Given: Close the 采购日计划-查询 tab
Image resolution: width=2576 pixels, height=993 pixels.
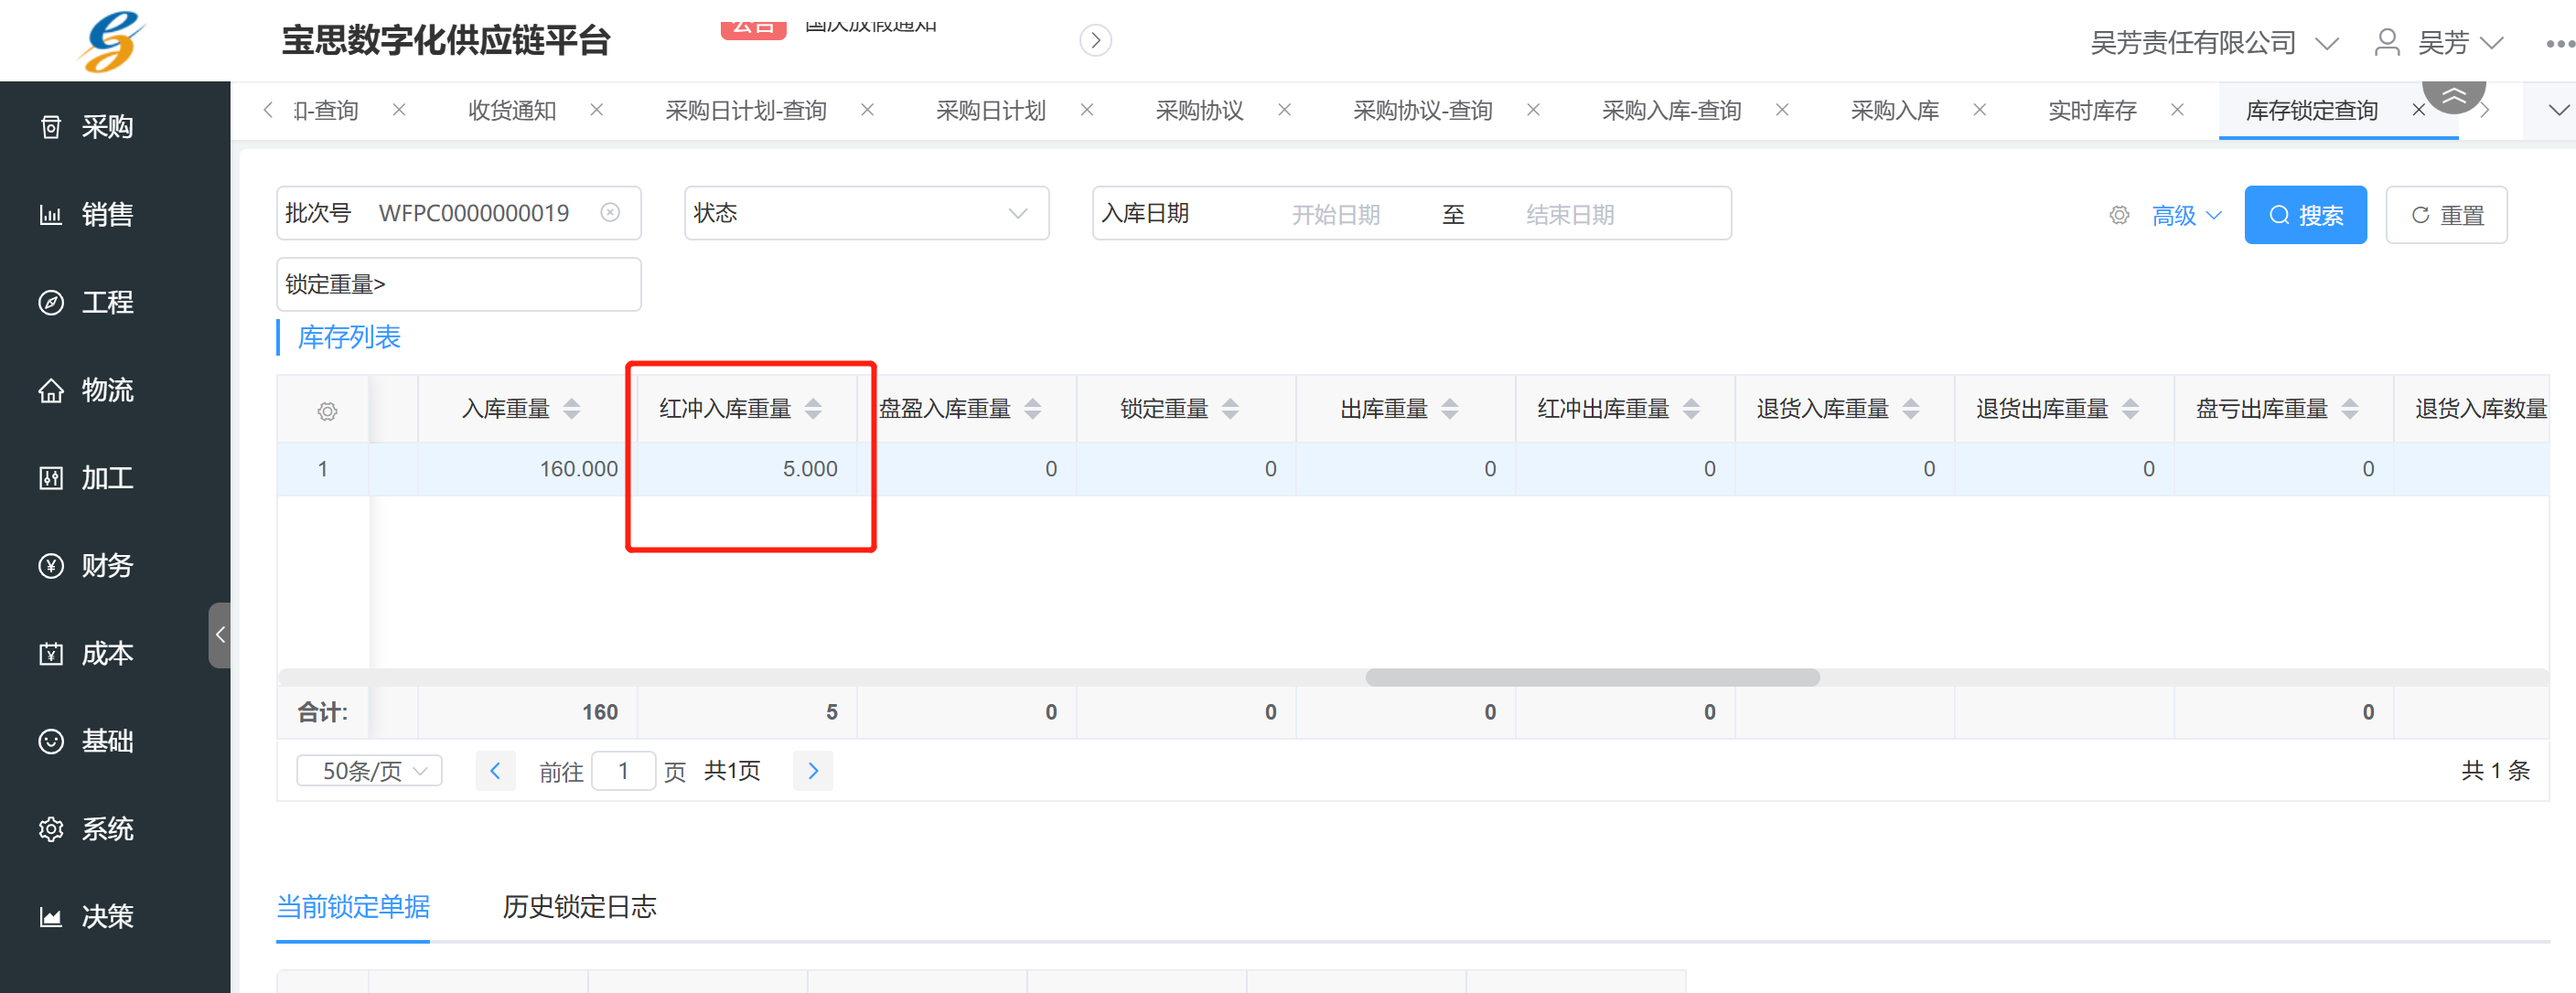Looking at the screenshot, I should coord(868,110).
